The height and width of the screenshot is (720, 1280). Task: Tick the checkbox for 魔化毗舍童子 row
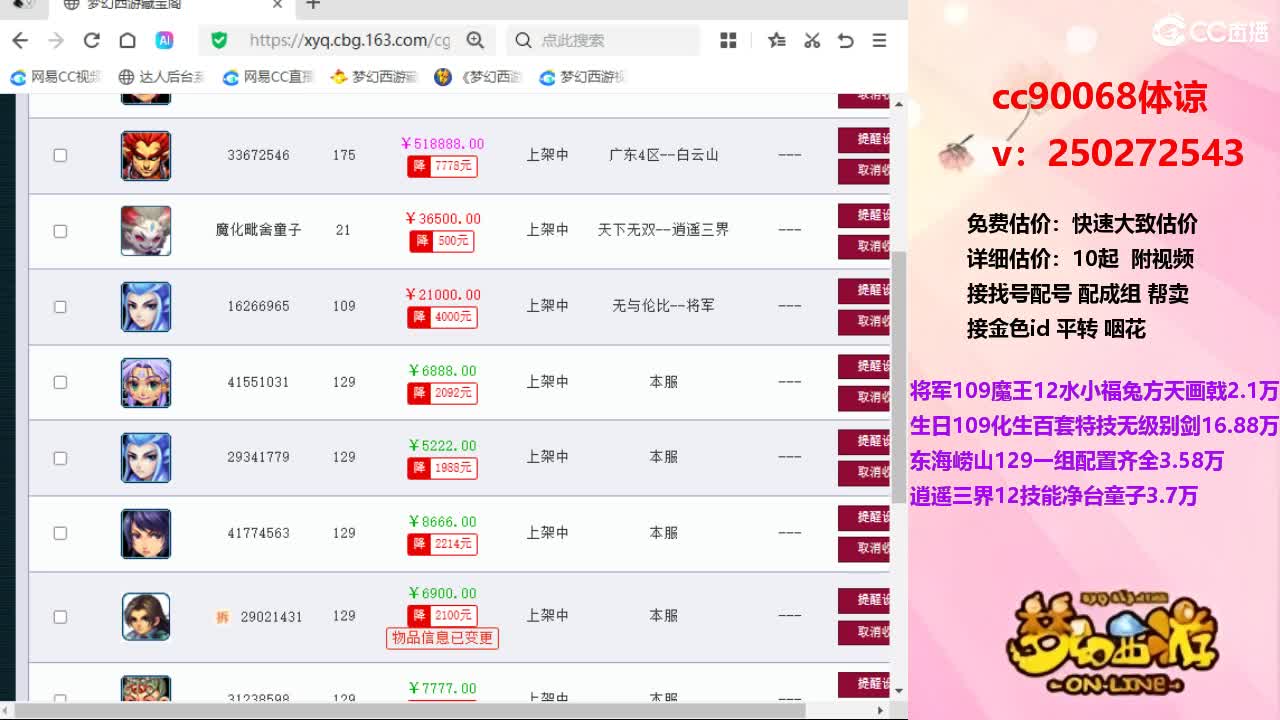[x=60, y=231]
